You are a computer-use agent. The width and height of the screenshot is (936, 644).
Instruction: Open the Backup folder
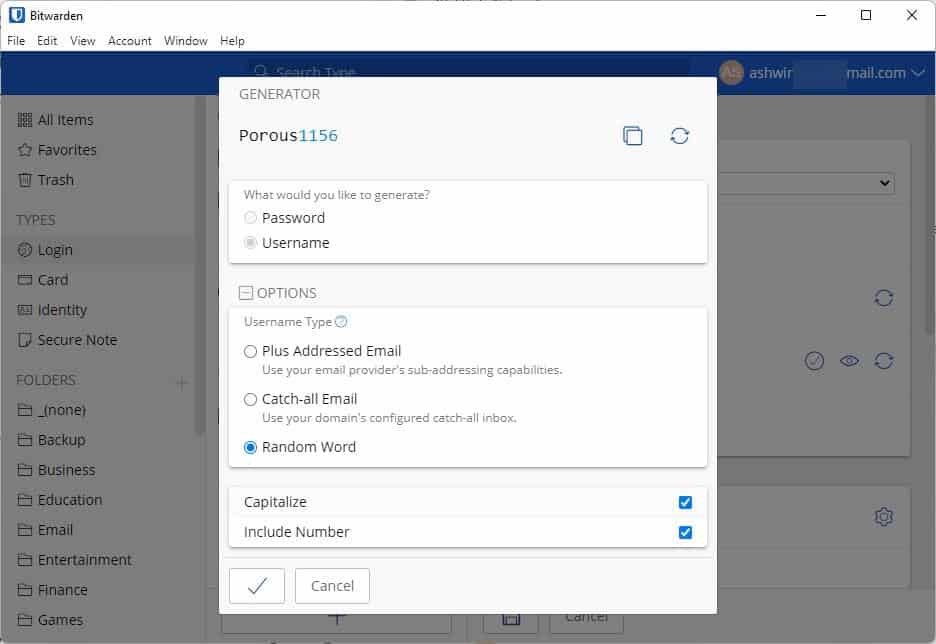[61, 440]
